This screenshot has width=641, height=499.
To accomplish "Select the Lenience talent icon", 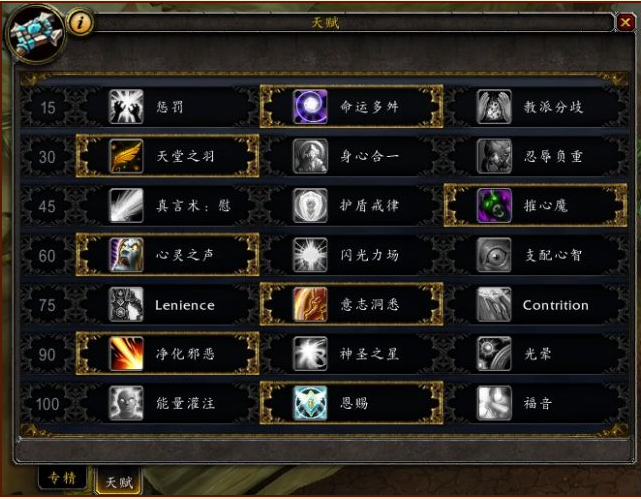I will 126,304.
